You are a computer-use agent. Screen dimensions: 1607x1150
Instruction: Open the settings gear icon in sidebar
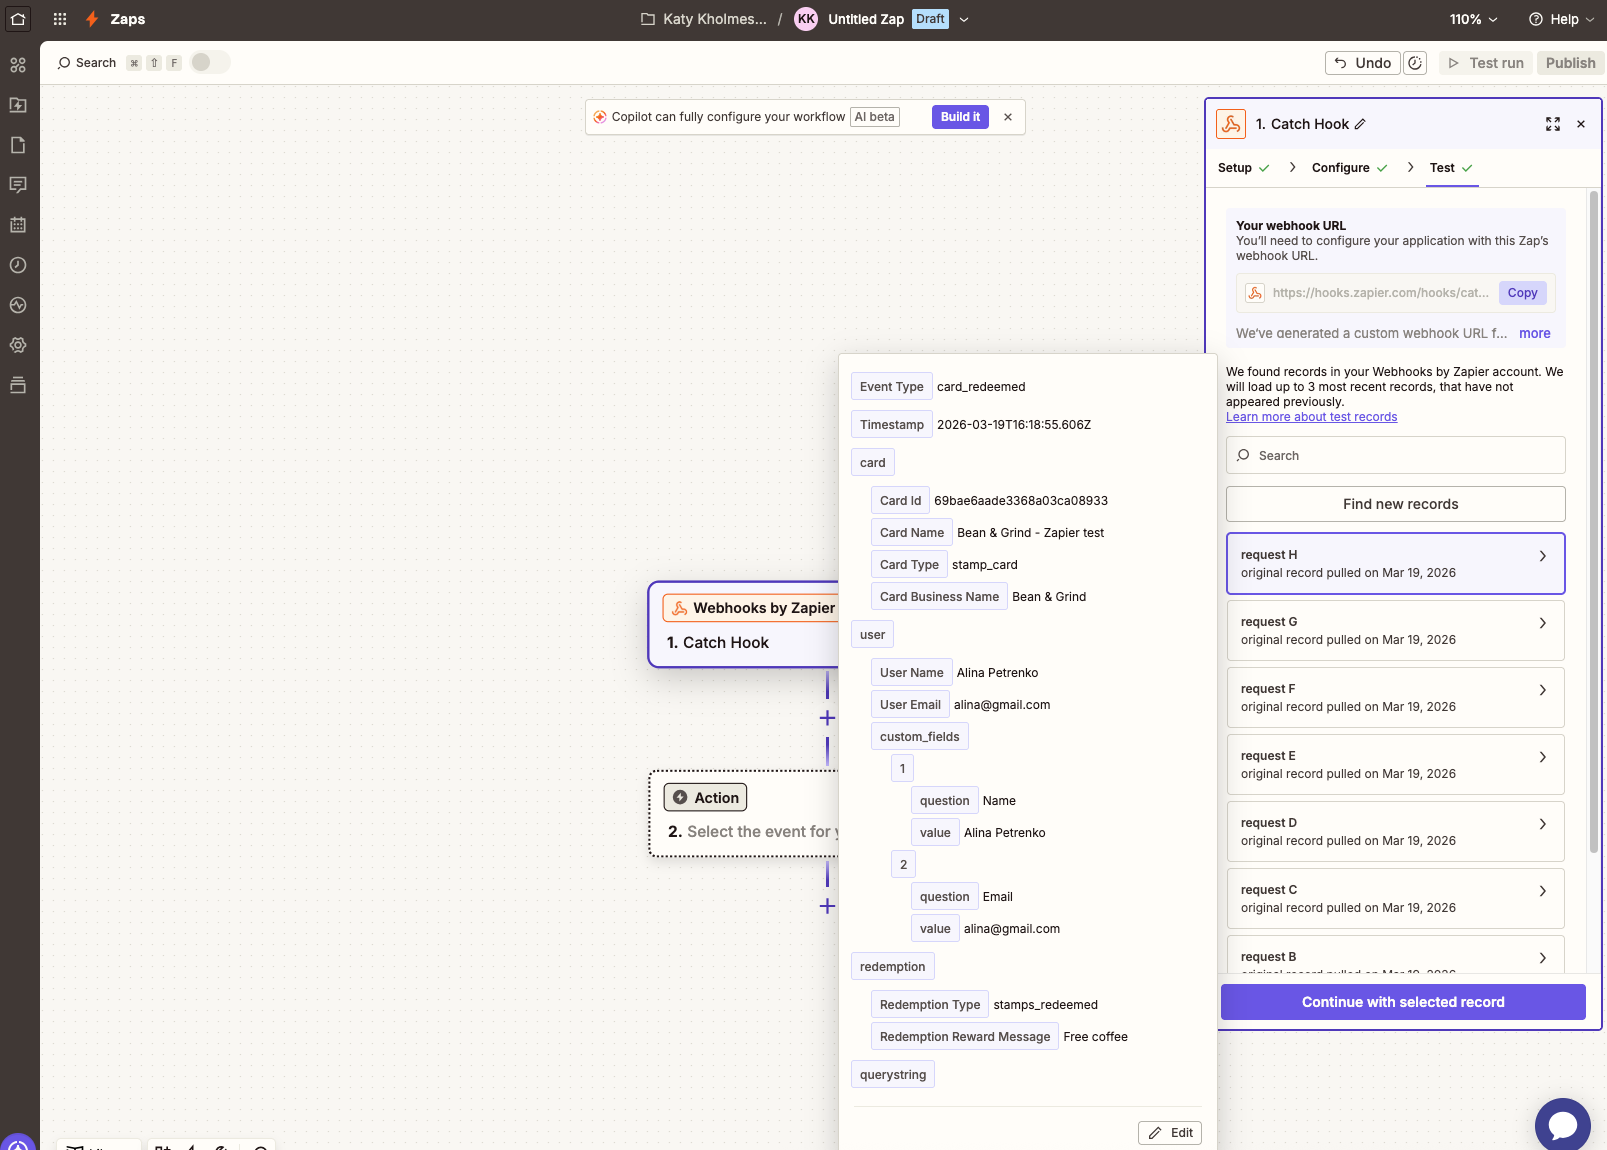(18, 345)
